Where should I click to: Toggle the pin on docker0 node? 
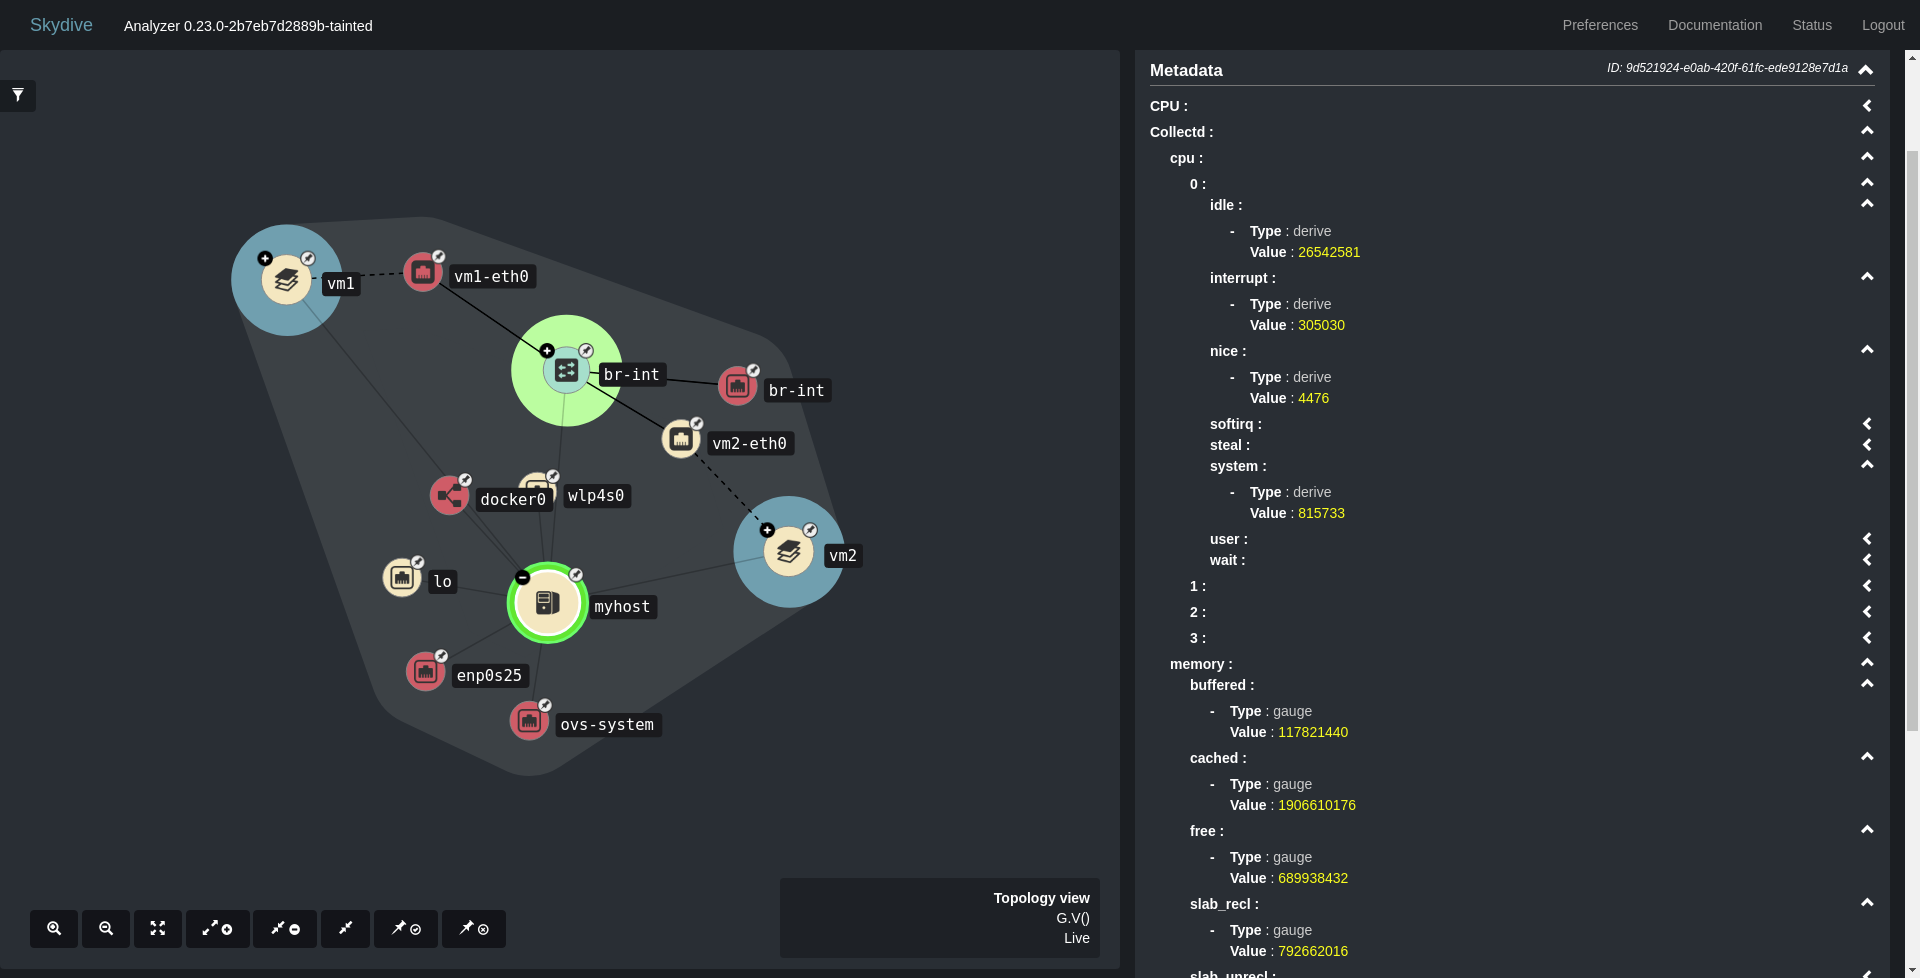(x=465, y=480)
